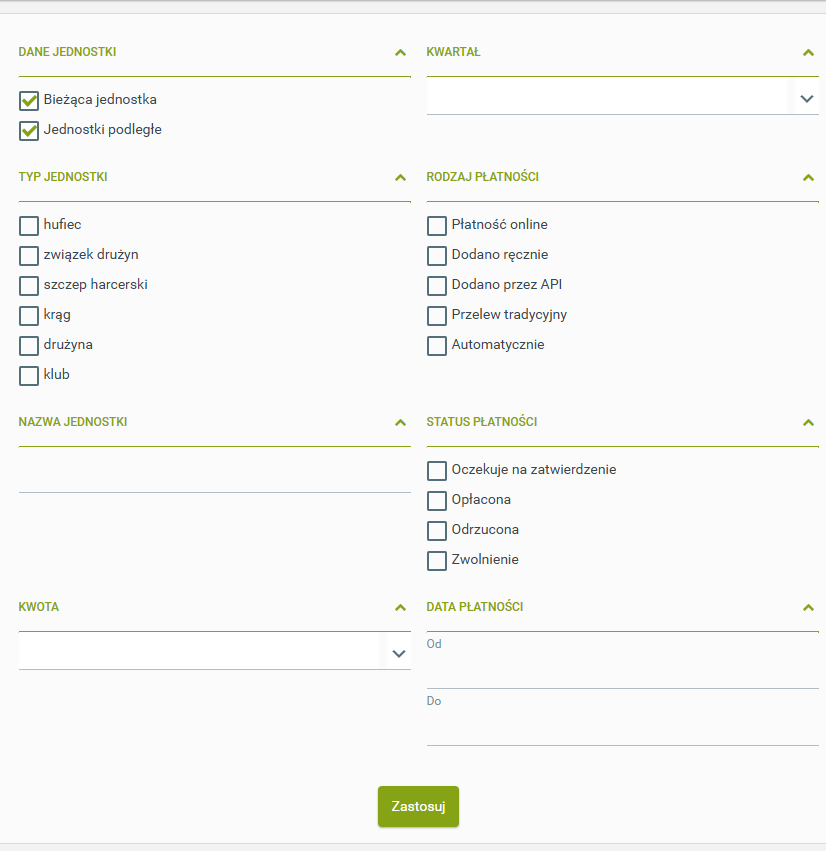Screen dimensions: 826x851
Task: Click the Do date input field
Action: pos(622,729)
